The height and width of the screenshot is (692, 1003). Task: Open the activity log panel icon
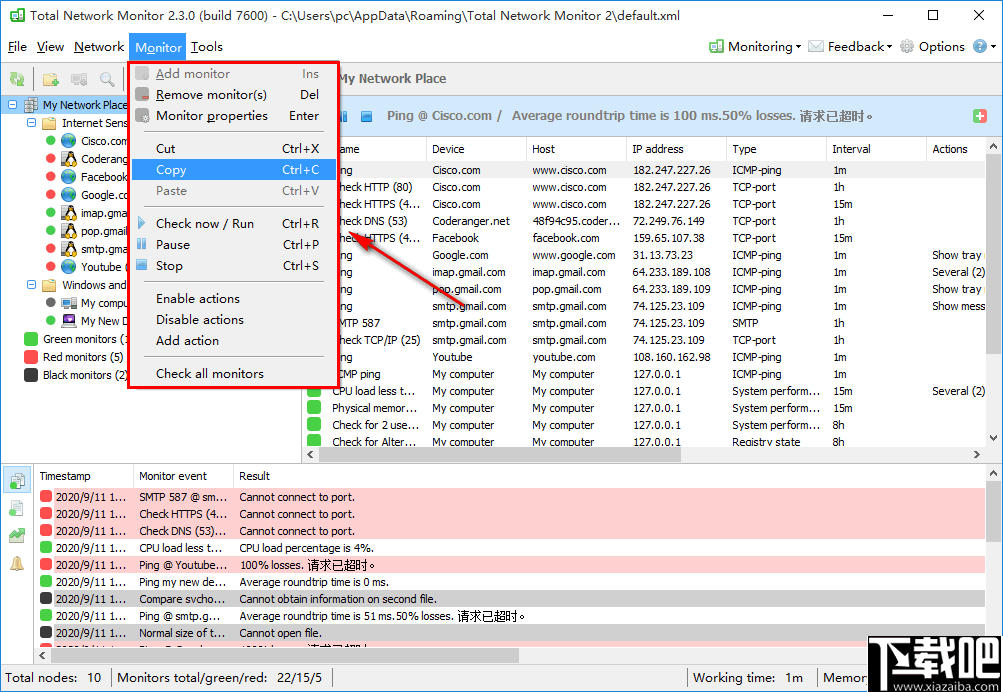(16, 480)
